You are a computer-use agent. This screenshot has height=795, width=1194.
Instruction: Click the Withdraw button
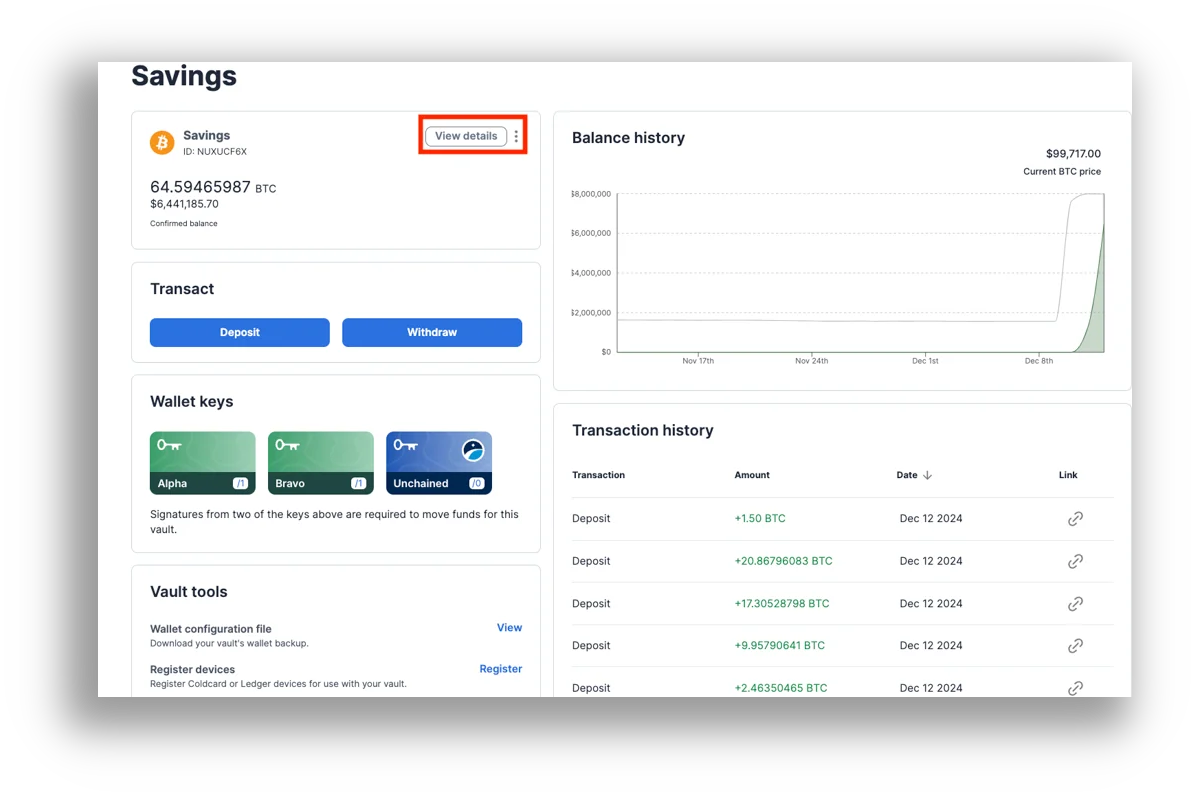[432, 332]
